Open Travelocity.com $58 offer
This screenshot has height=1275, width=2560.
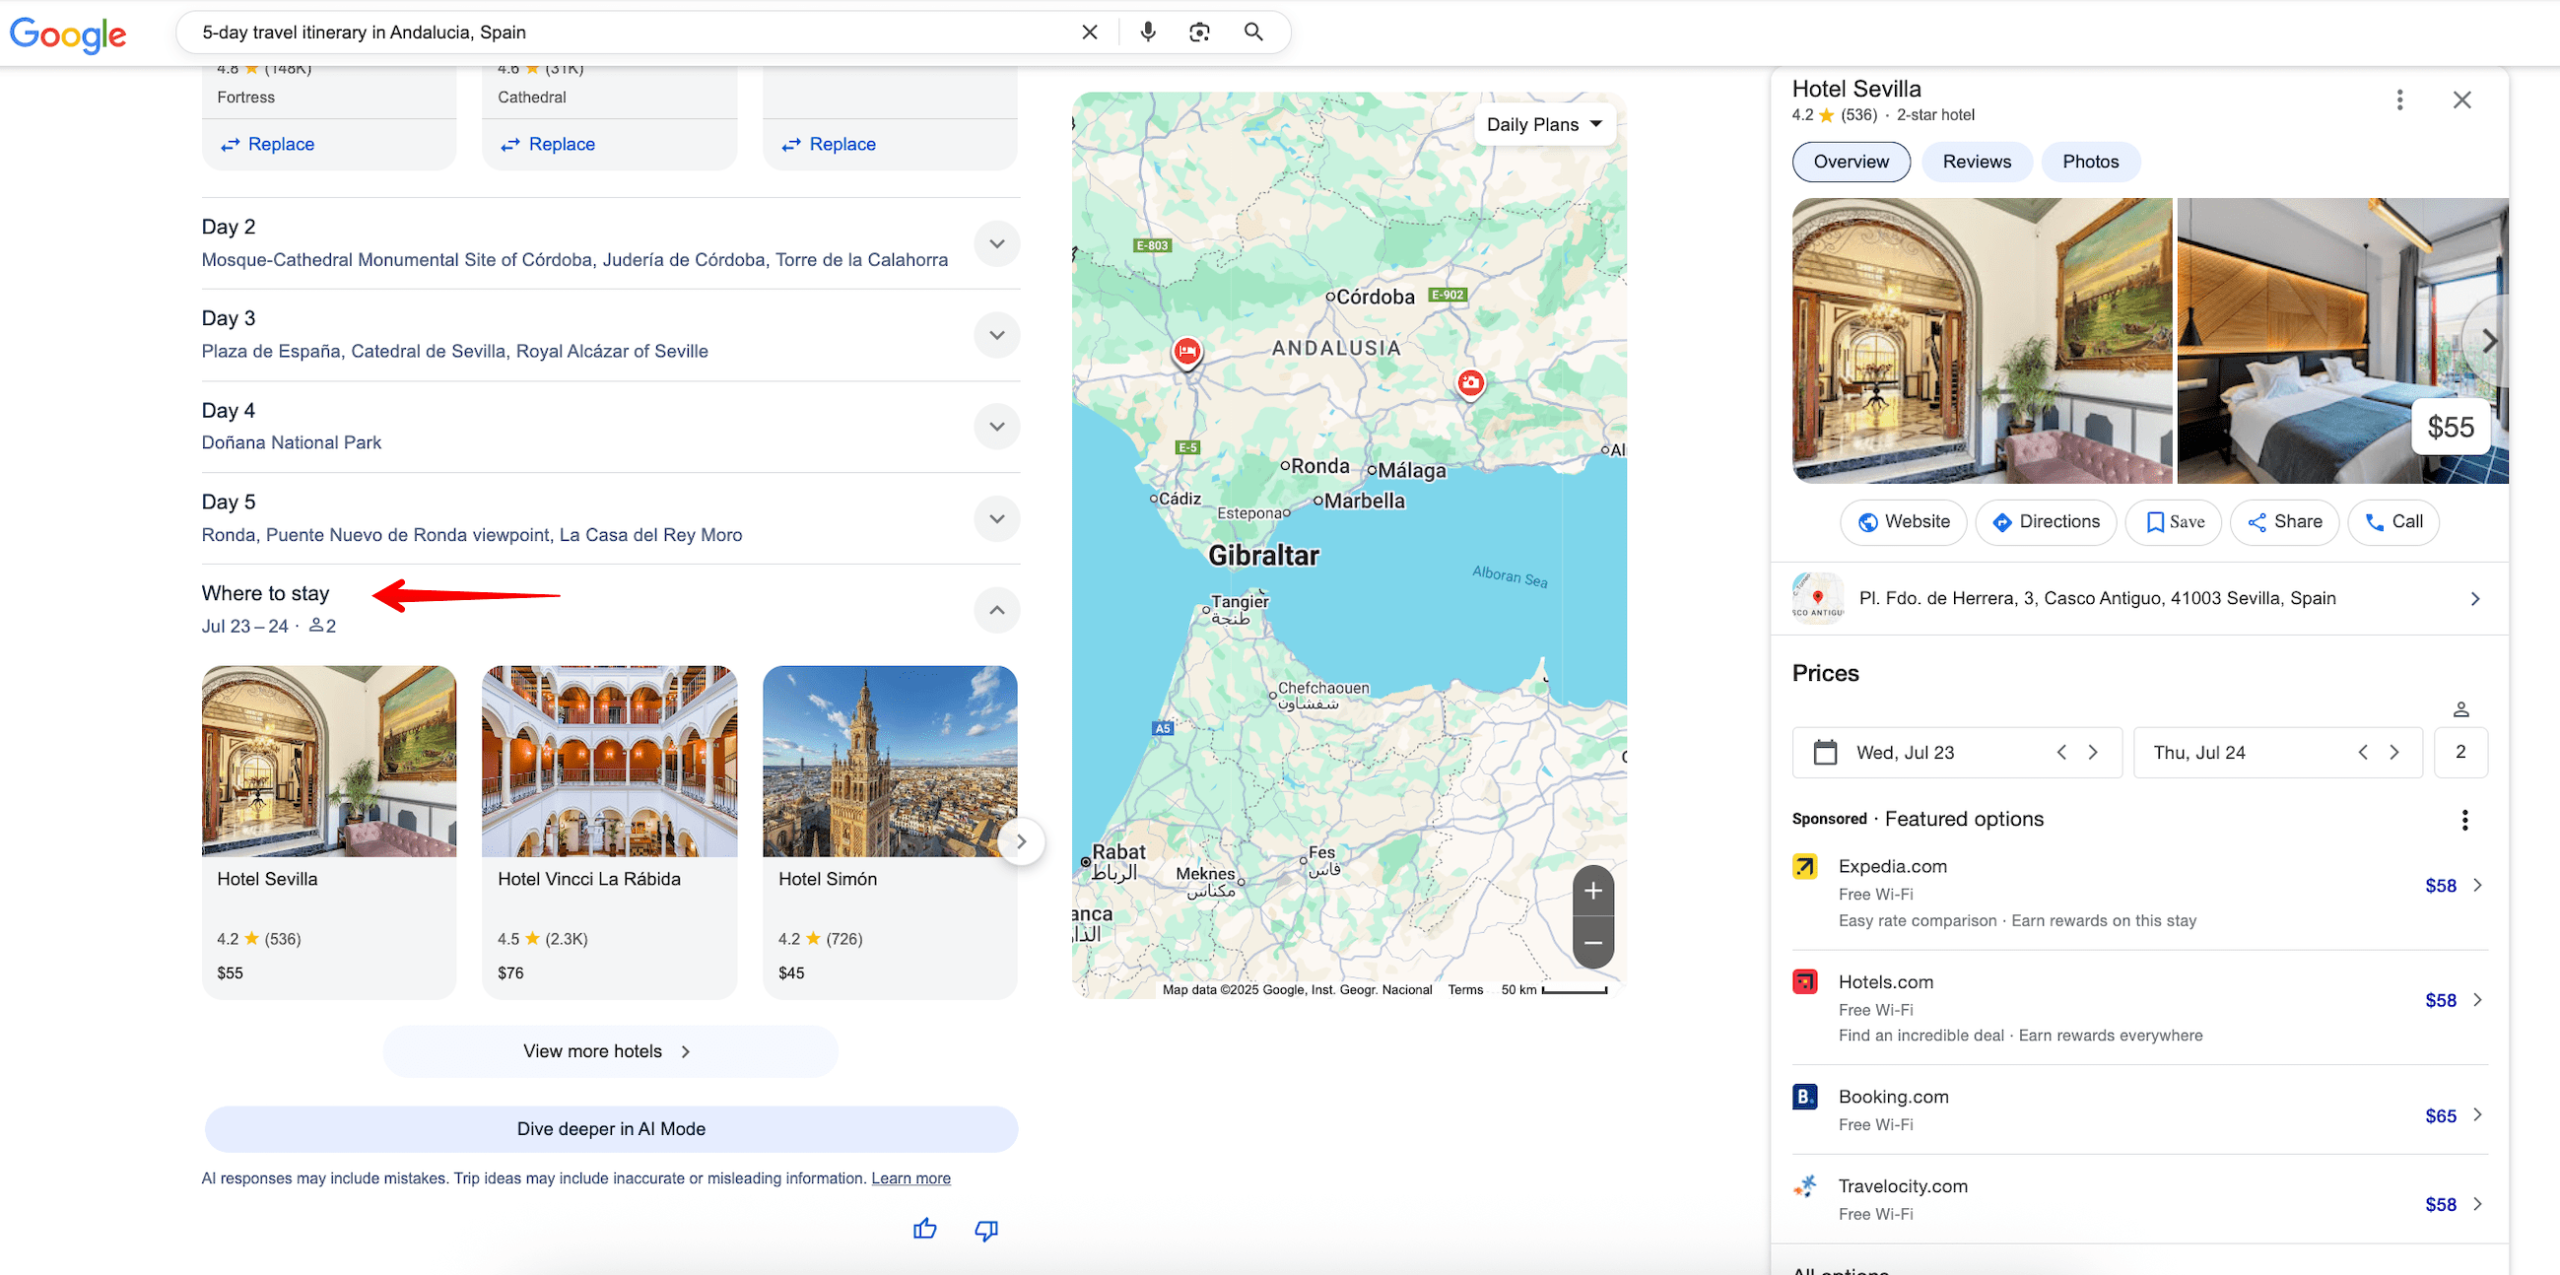pyautogui.click(x=2139, y=1198)
